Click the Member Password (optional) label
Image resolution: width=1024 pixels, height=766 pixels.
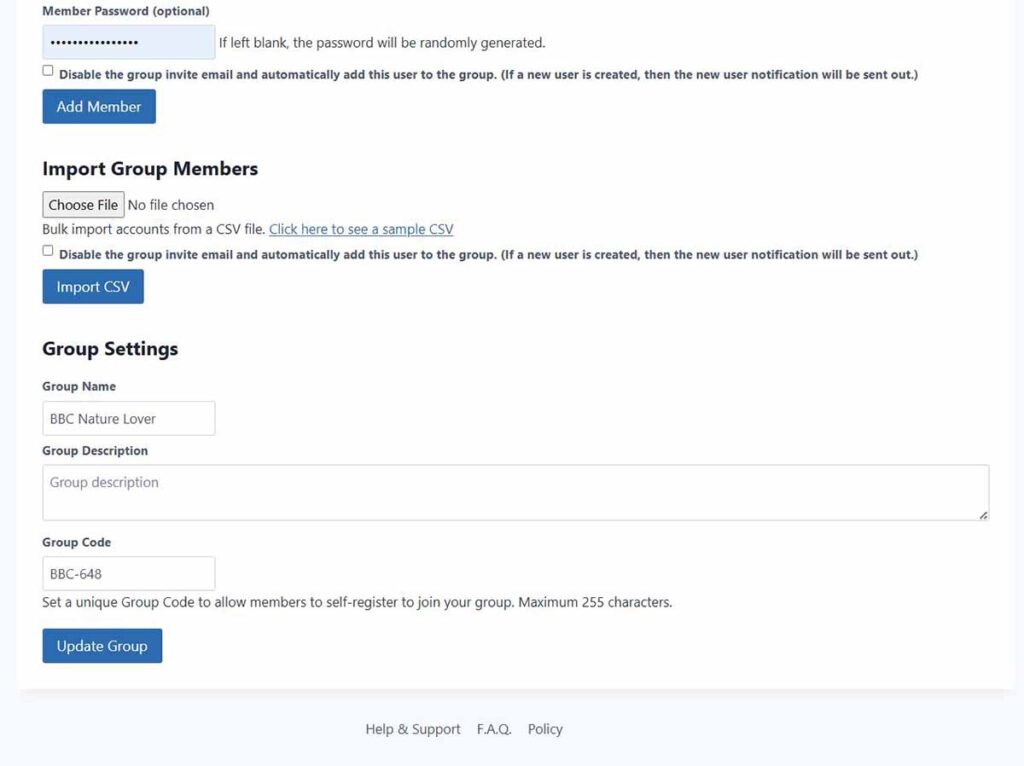(x=126, y=11)
